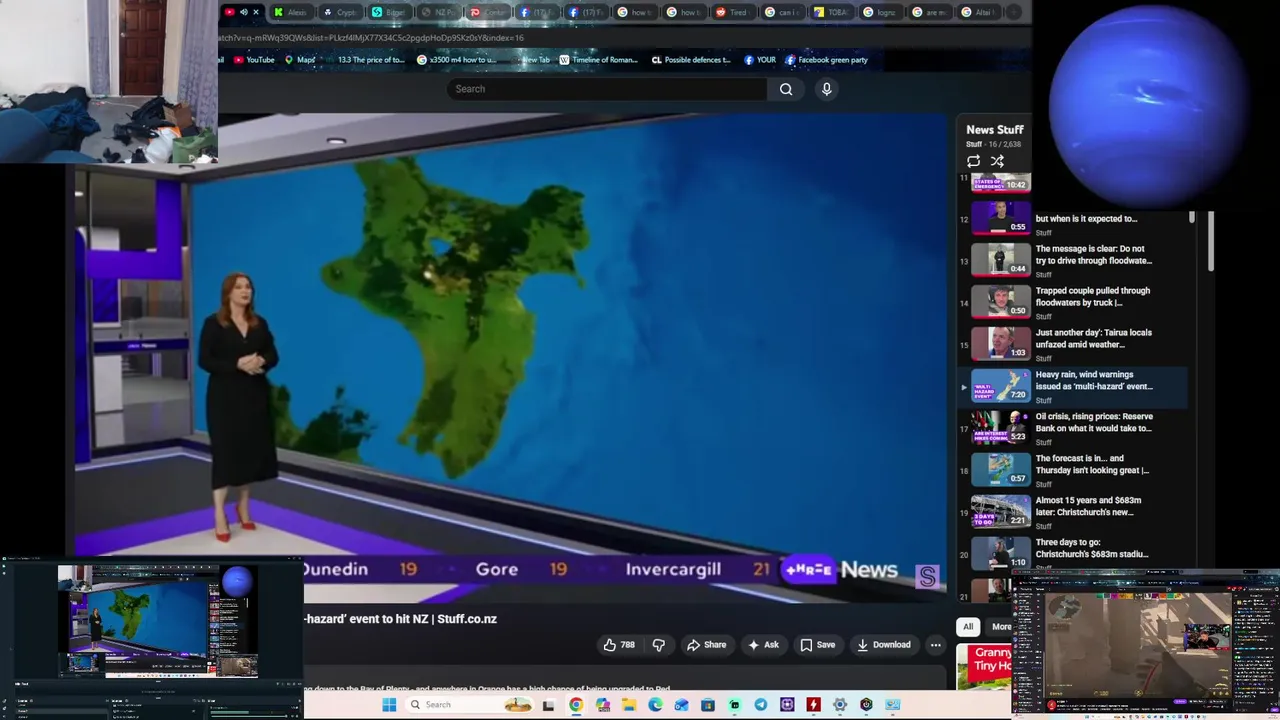
Task: Play 'but when is it expected to' video
Action: [1075, 219]
